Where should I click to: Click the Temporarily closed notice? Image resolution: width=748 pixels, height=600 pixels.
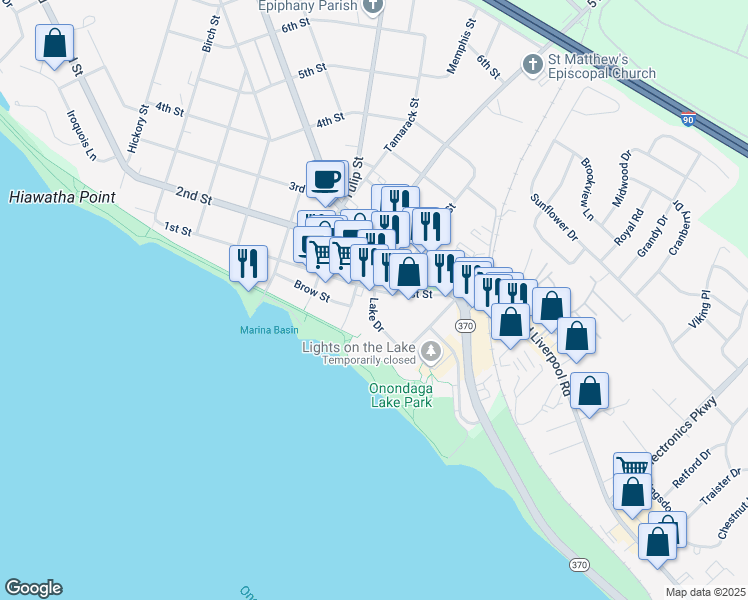[x=369, y=360]
